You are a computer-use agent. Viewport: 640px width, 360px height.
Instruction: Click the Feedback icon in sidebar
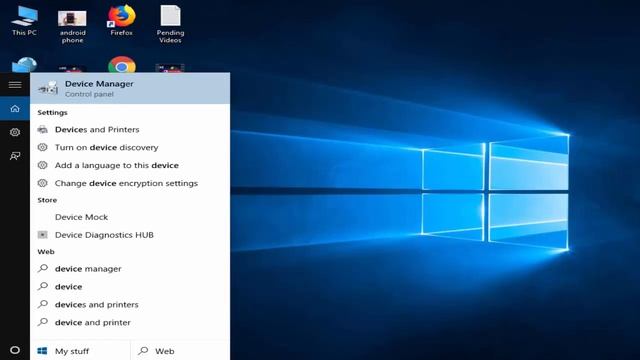click(x=15, y=156)
